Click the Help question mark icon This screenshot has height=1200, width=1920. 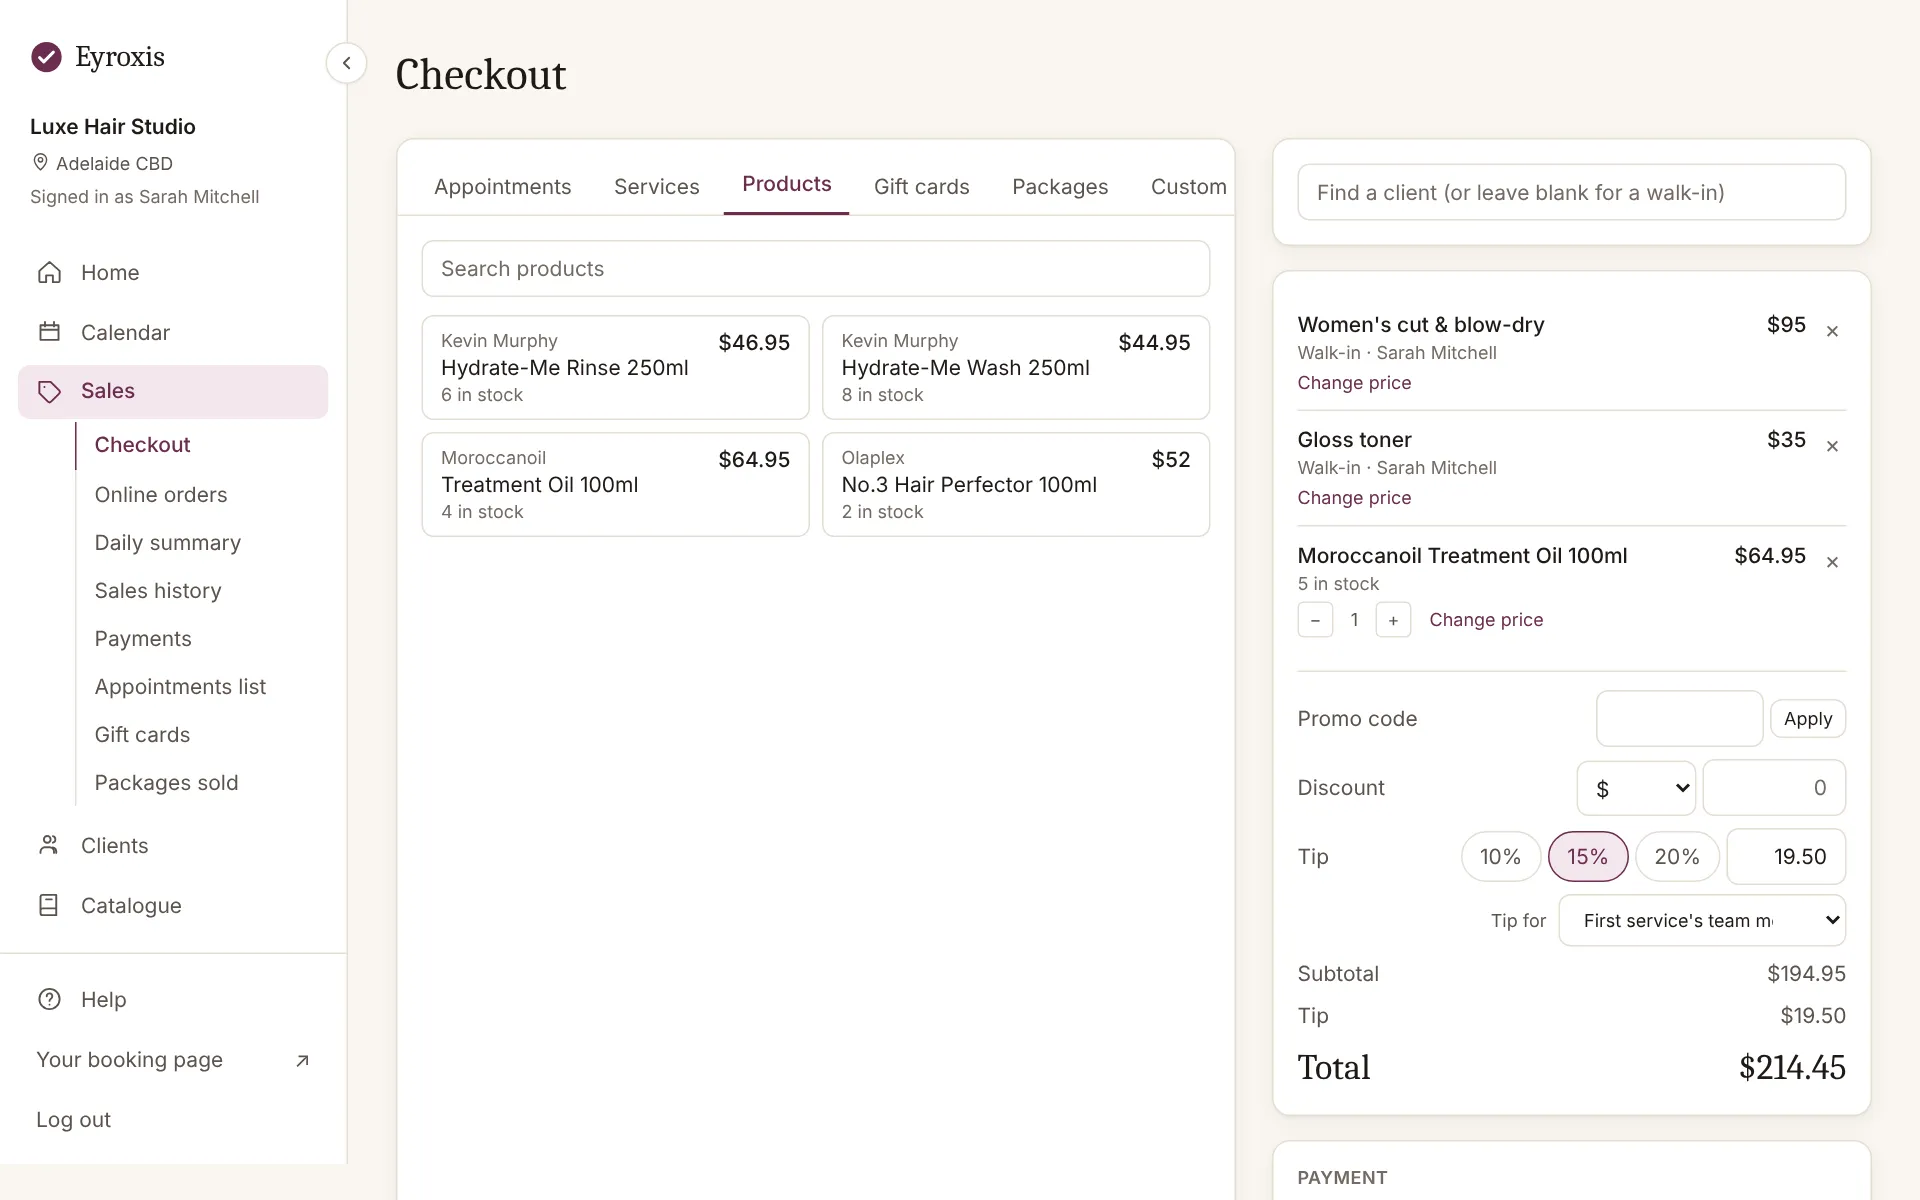[49, 999]
